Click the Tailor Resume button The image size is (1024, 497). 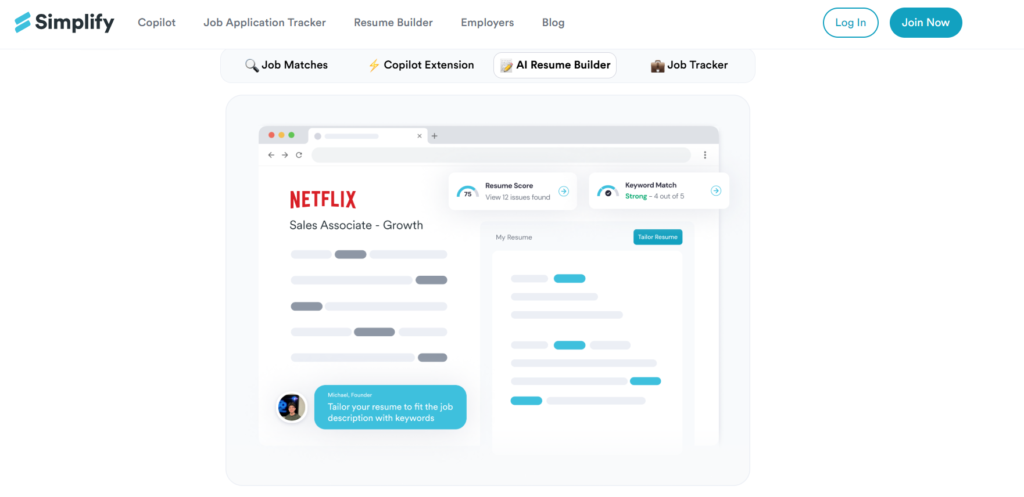point(658,237)
